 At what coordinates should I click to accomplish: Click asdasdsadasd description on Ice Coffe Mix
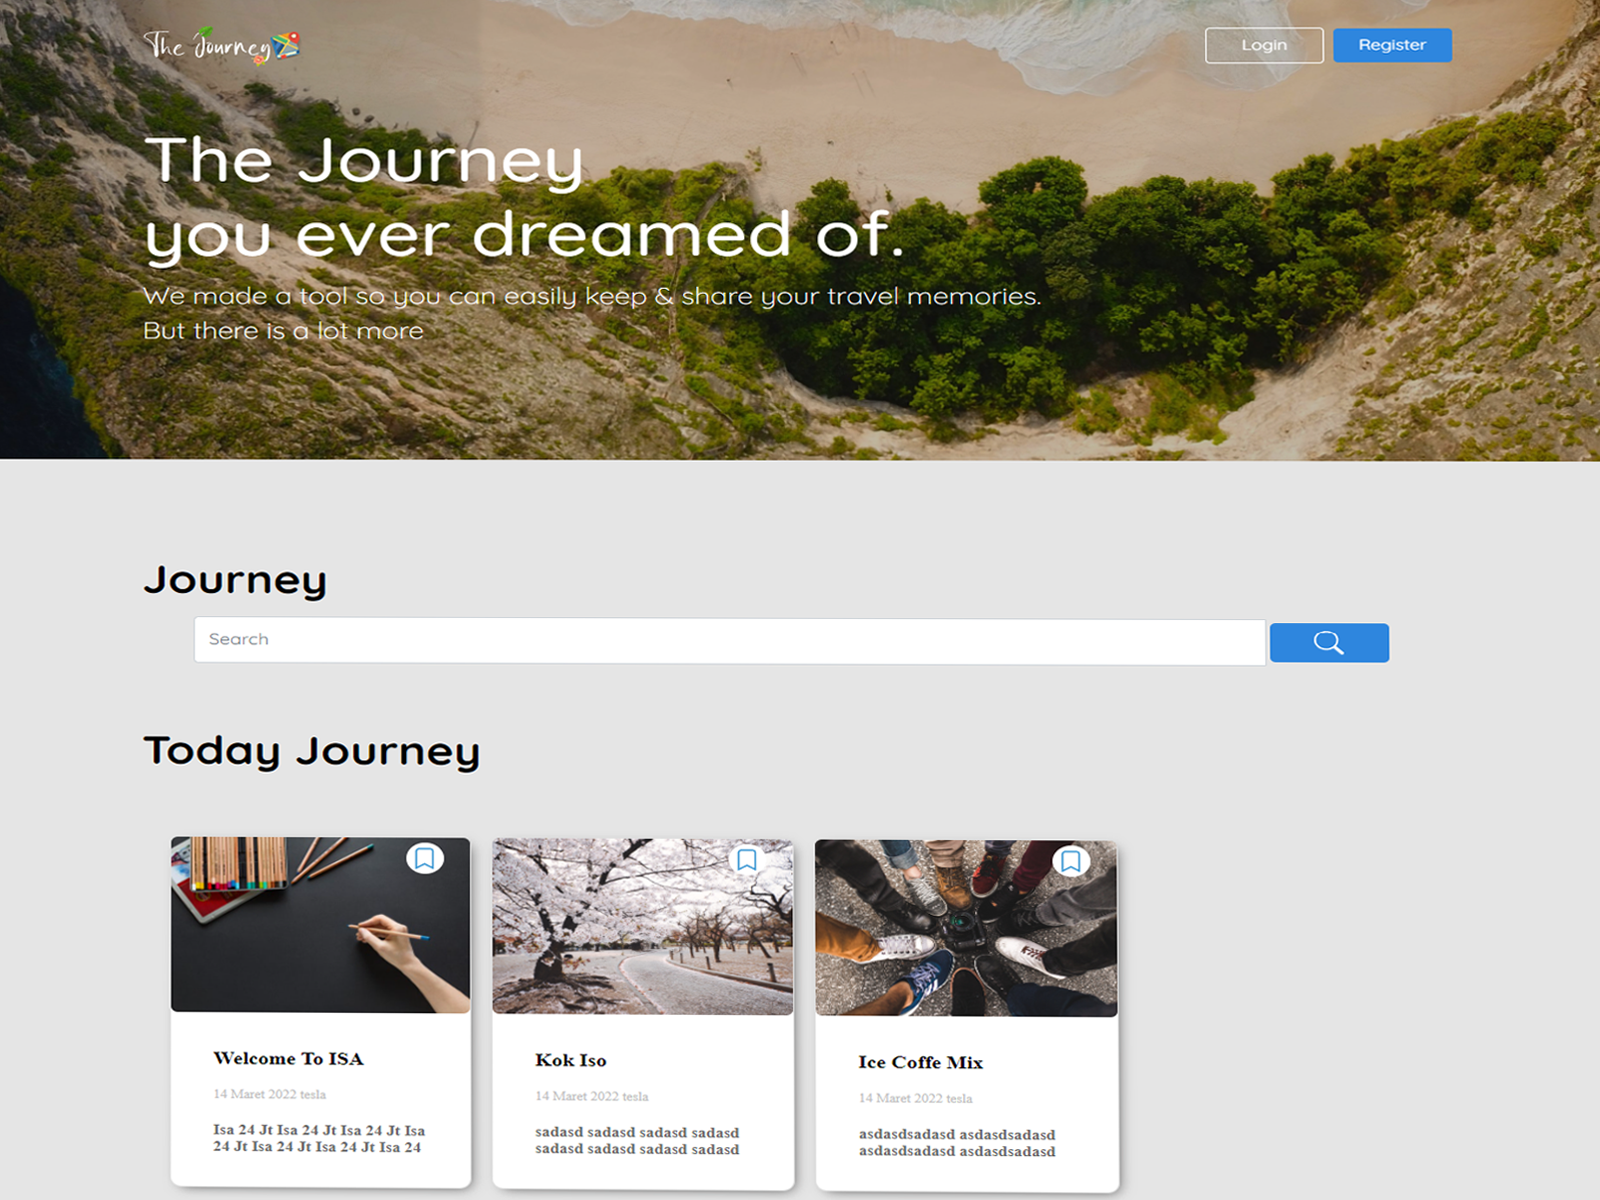957,1143
